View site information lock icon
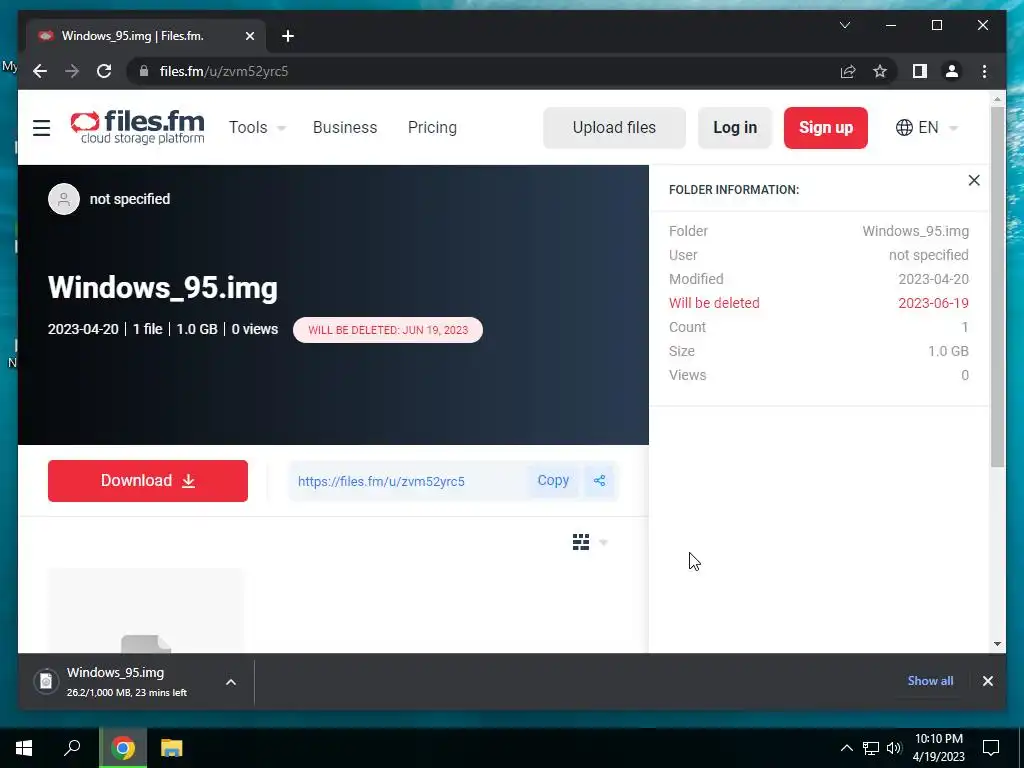Image resolution: width=1024 pixels, height=768 pixels. [144, 71]
